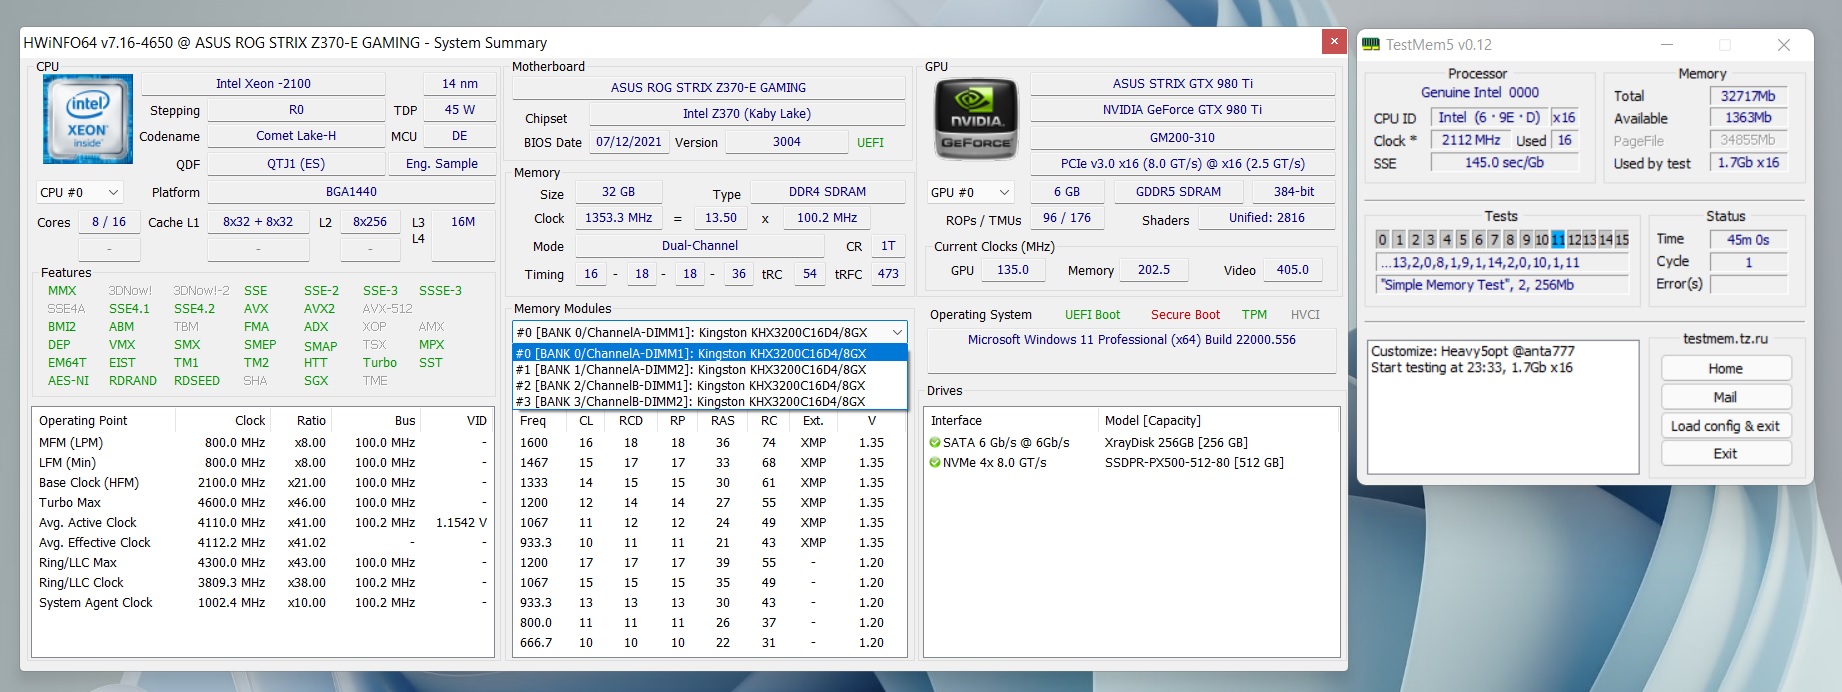Click the BIOS Date 07/12/2021 value

click(x=629, y=142)
